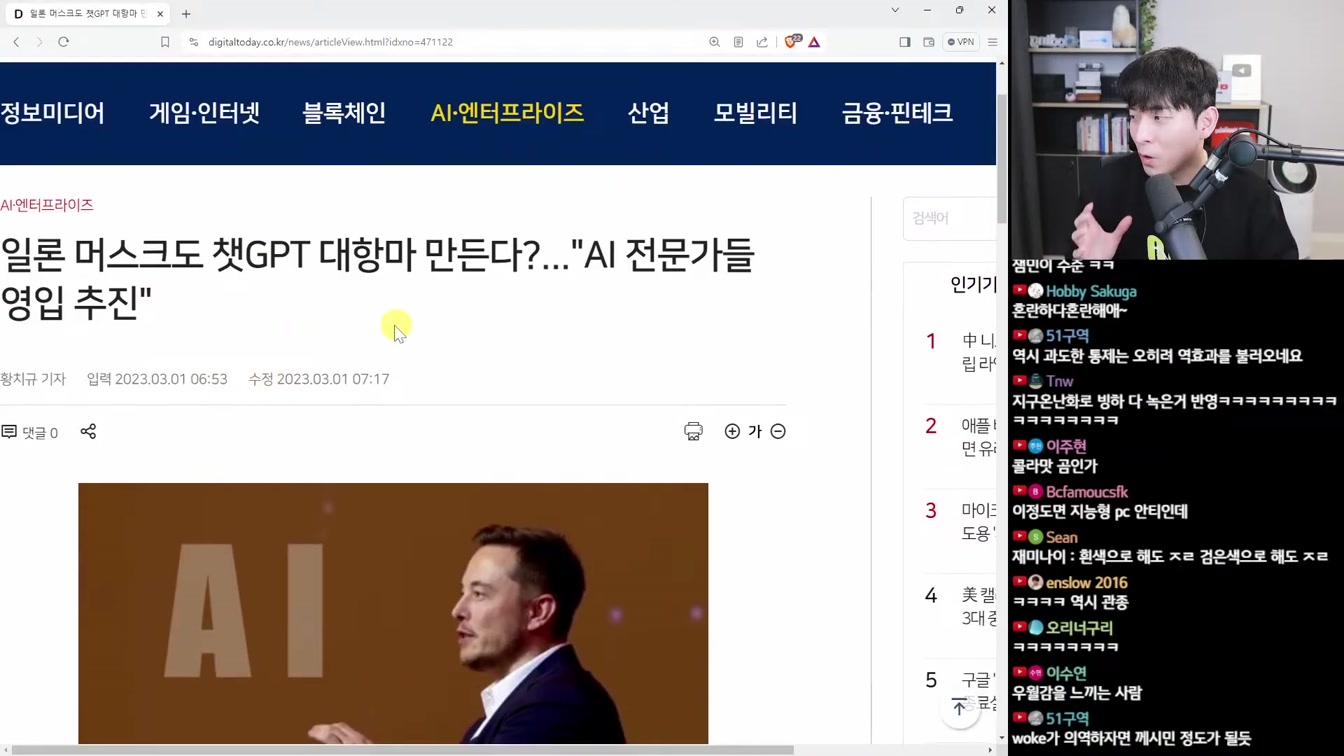The height and width of the screenshot is (756, 1344).
Task: Open the Brave Shields lion icon
Action: tap(791, 42)
